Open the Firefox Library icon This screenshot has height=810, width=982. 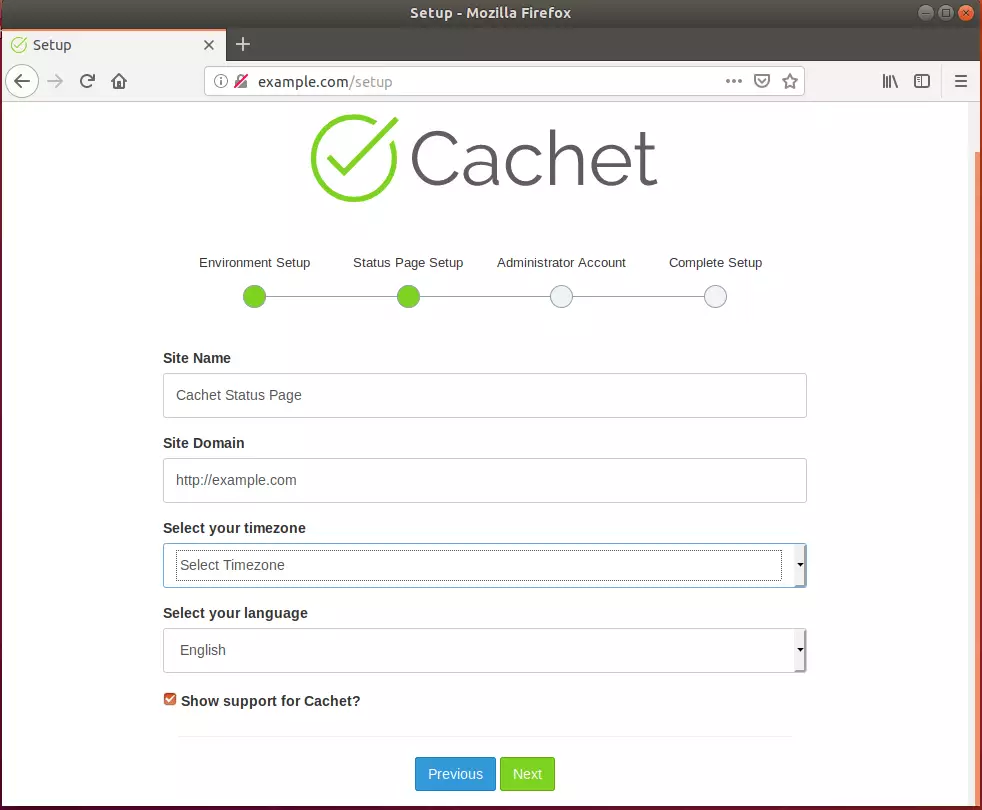pos(890,81)
